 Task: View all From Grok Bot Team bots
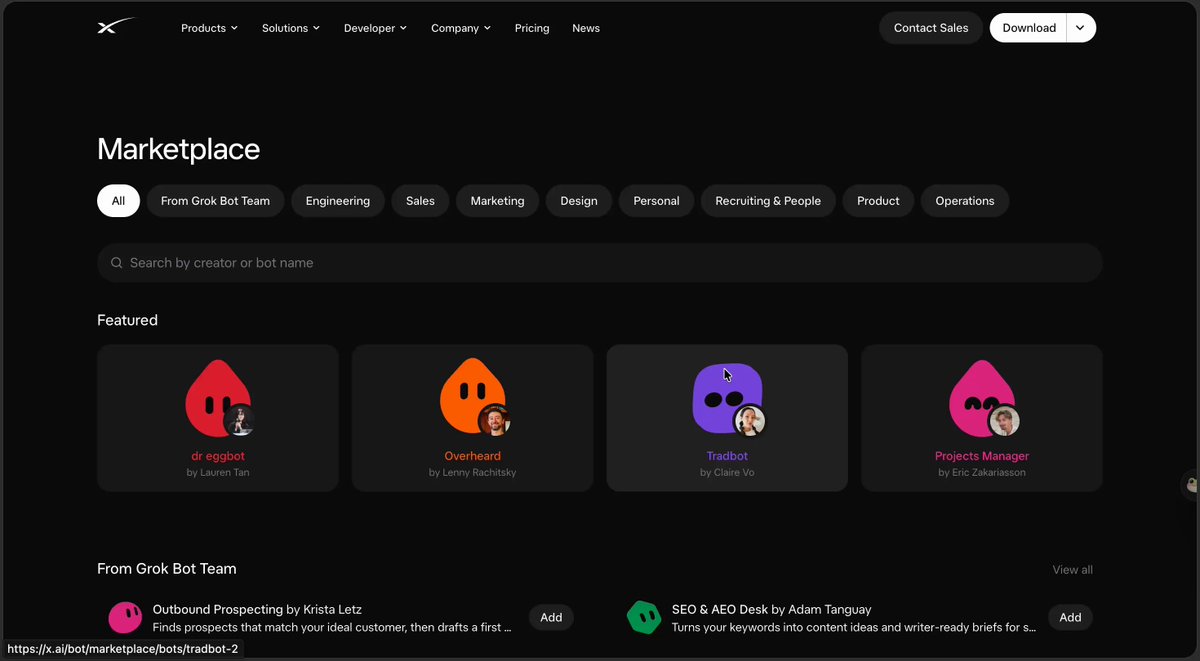pos(1072,570)
